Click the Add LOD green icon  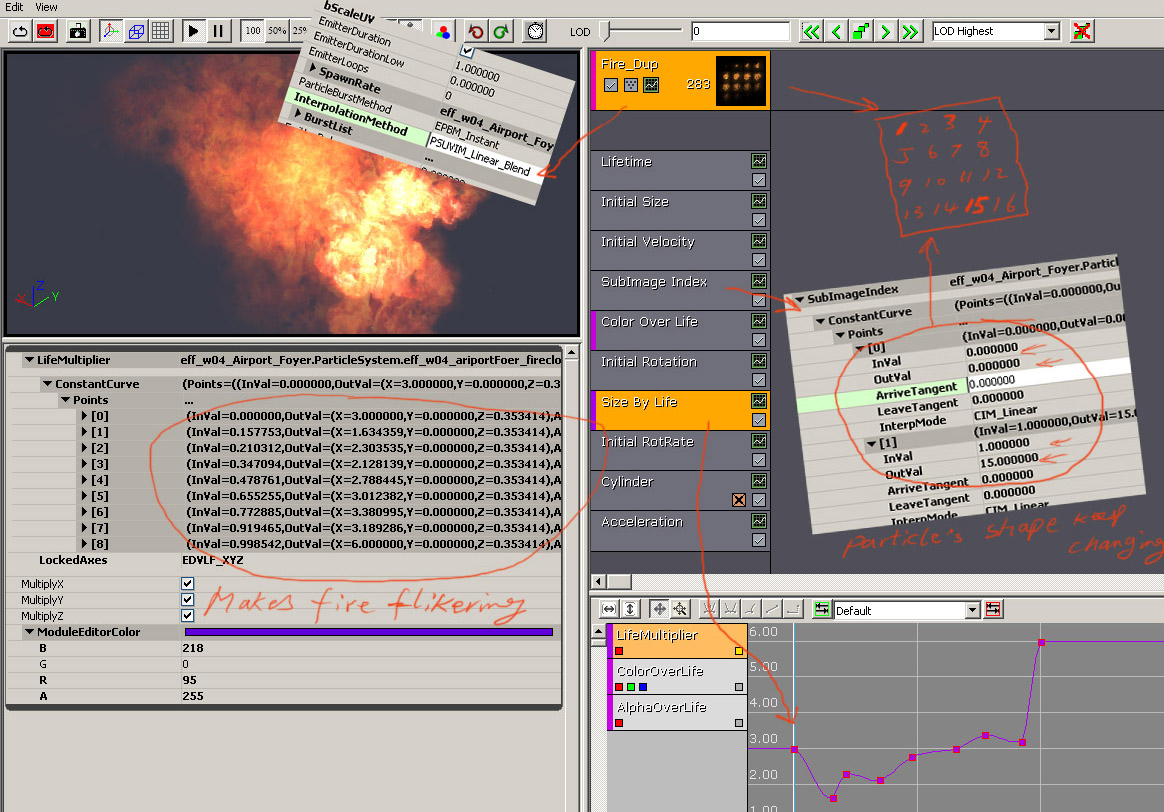861,31
